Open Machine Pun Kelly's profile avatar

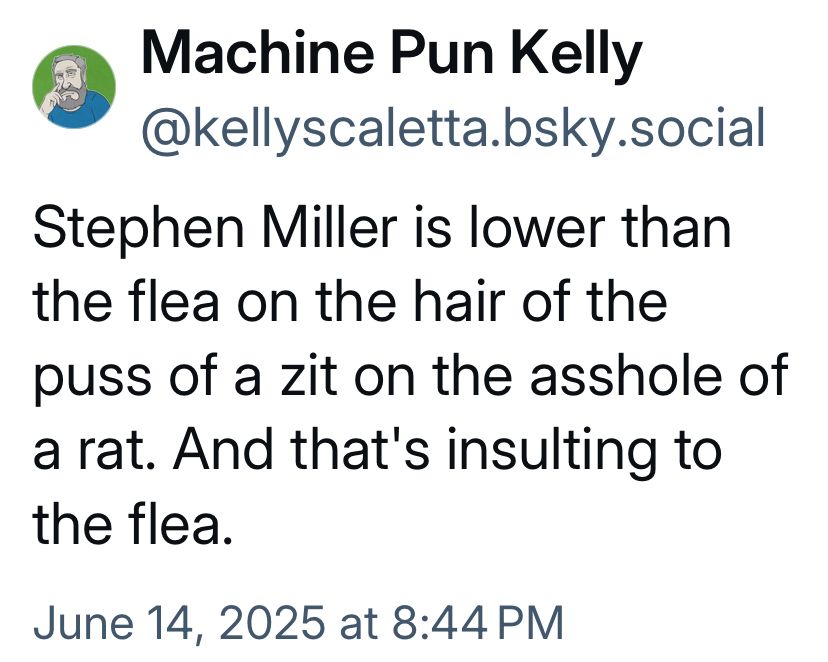coord(74,87)
